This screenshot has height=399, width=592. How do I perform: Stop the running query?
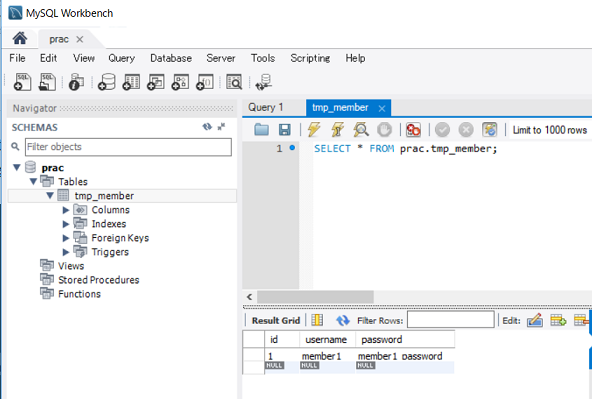(384, 130)
